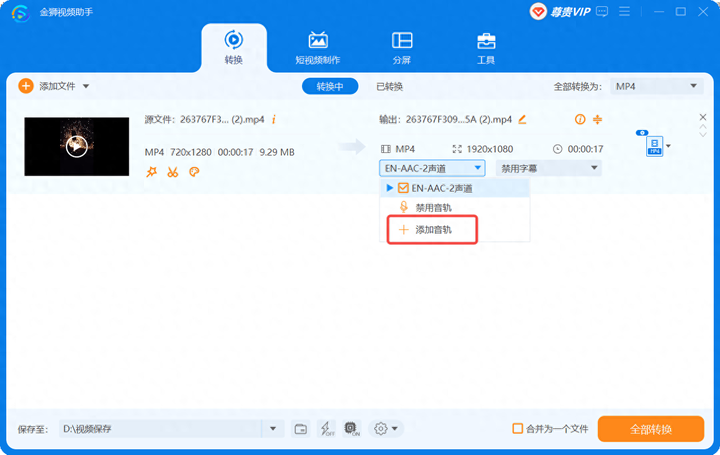The height and width of the screenshot is (455, 720).
Task: Open the video effects enhance star icon
Action: click(x=152, y=172)
